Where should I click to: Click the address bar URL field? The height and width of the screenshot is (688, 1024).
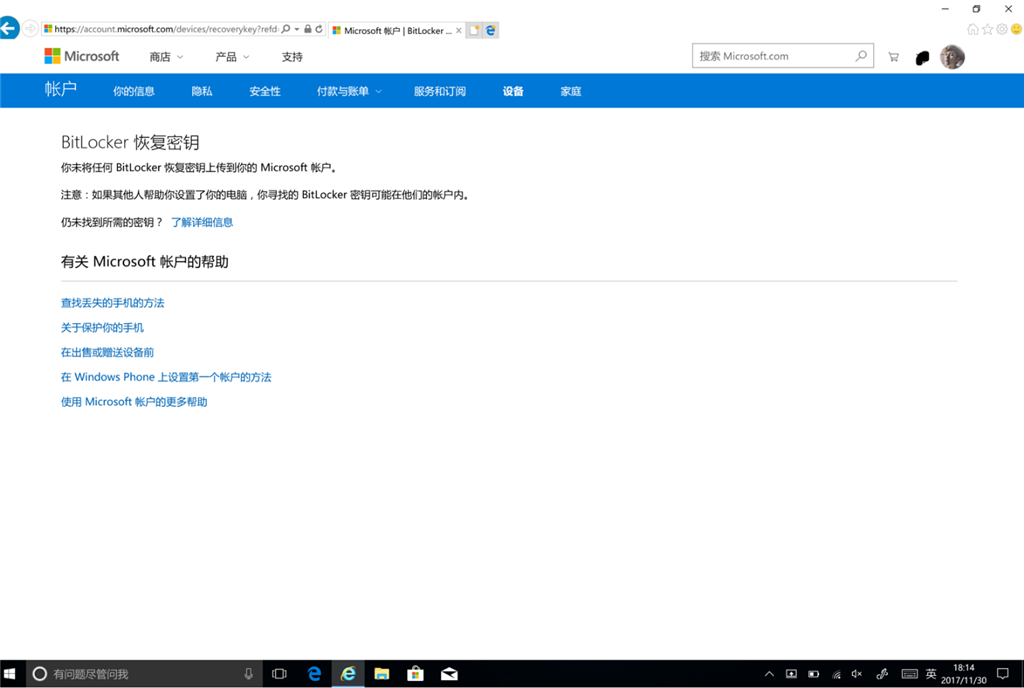(166, 29)
